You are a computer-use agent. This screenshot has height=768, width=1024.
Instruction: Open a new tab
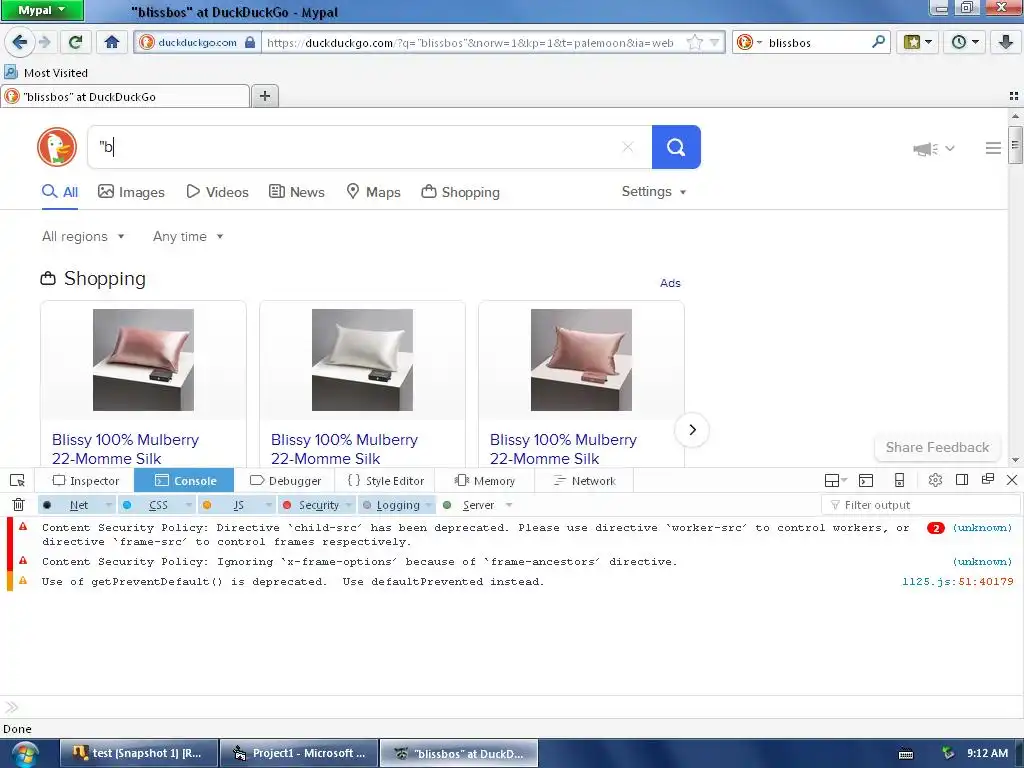pos(264,96)
